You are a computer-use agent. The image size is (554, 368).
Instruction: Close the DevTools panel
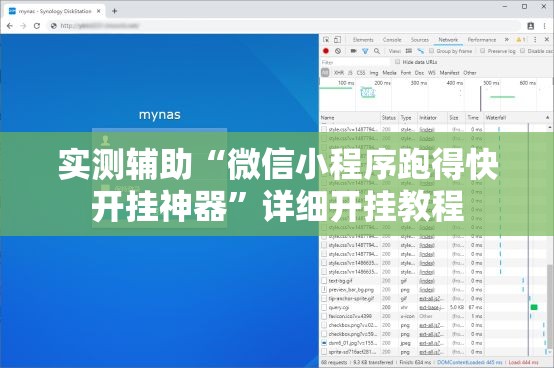[547, 40]
